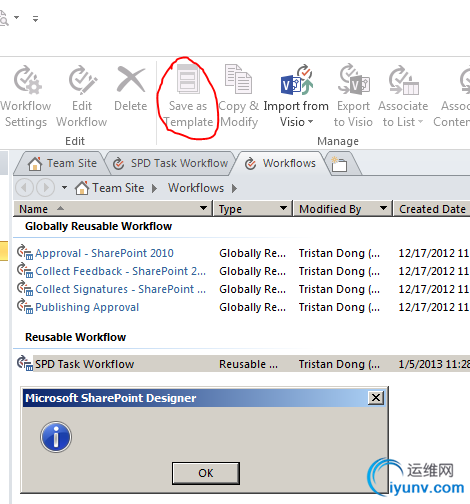
Task: Switch to the SPD Task Workflow tab
Action: click(x=170, y=163)
